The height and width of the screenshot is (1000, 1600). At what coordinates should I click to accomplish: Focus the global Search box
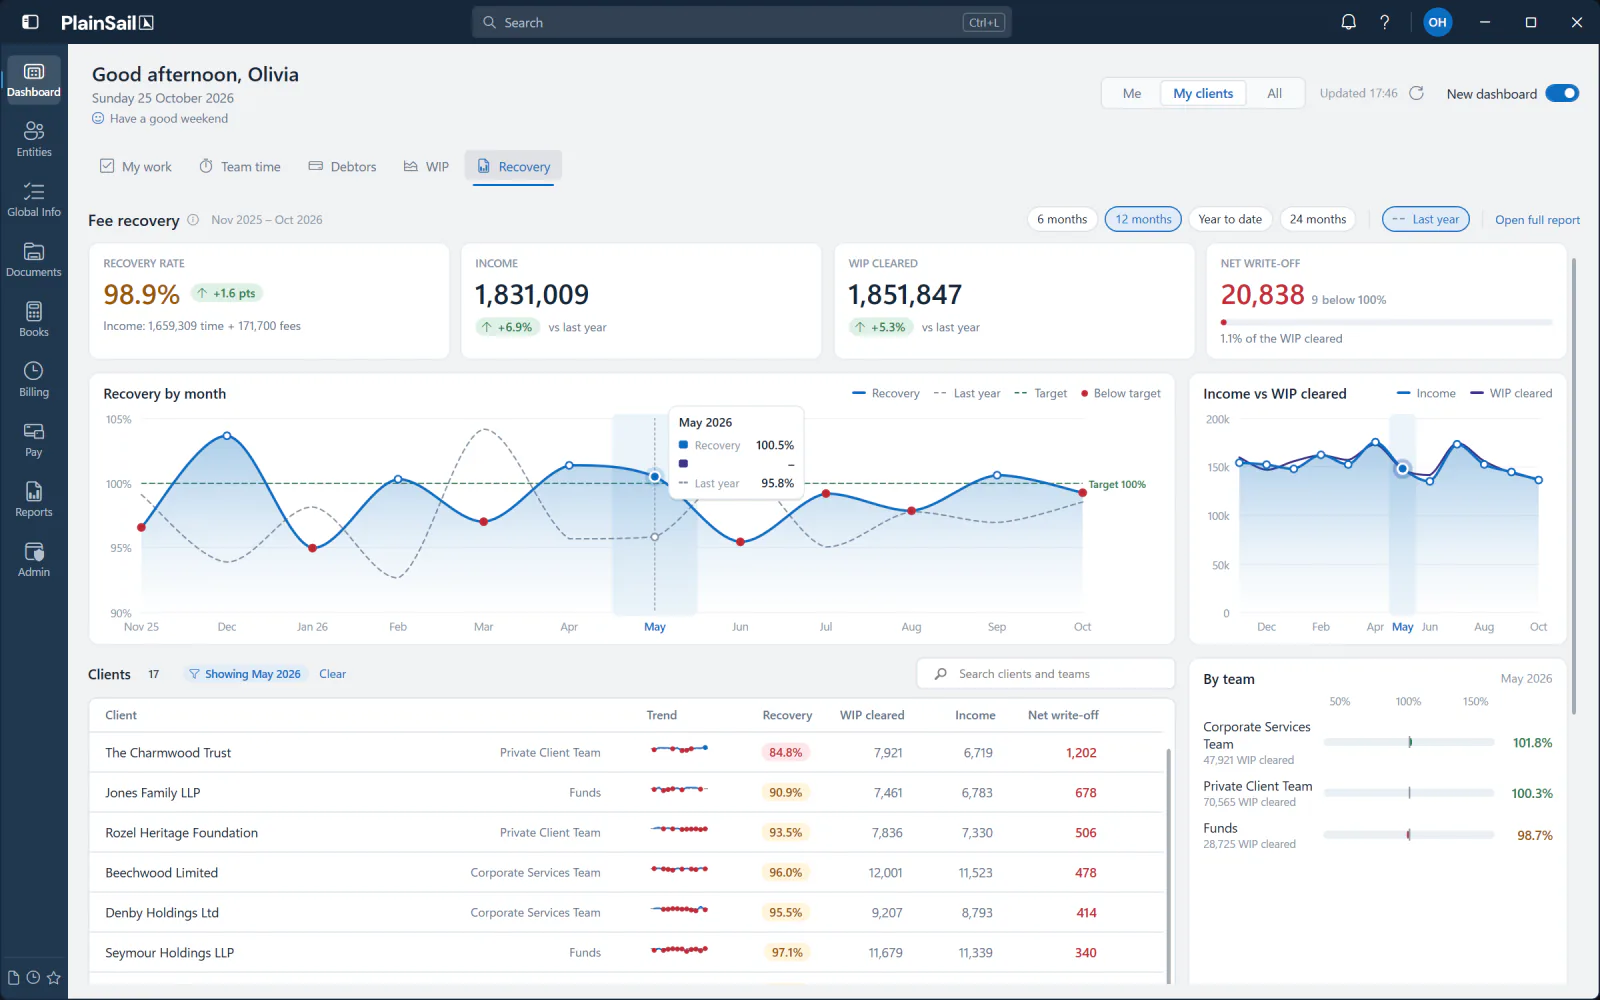[x=742, y=22]
